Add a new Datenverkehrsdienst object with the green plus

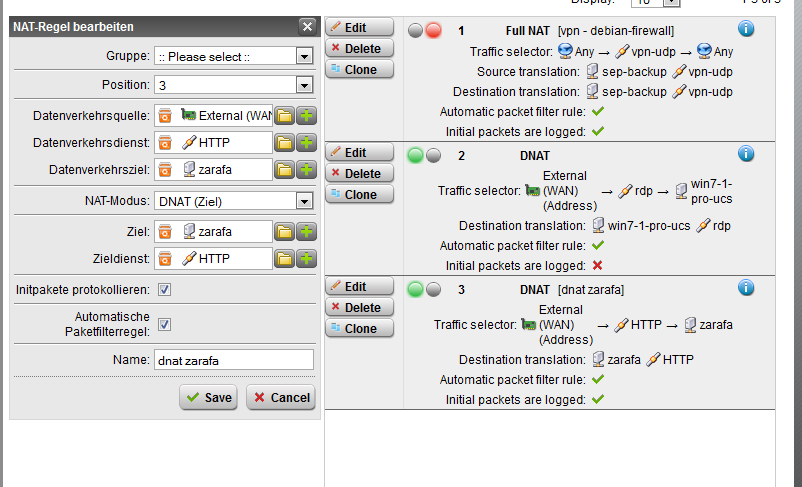click(x=306, y=143)
